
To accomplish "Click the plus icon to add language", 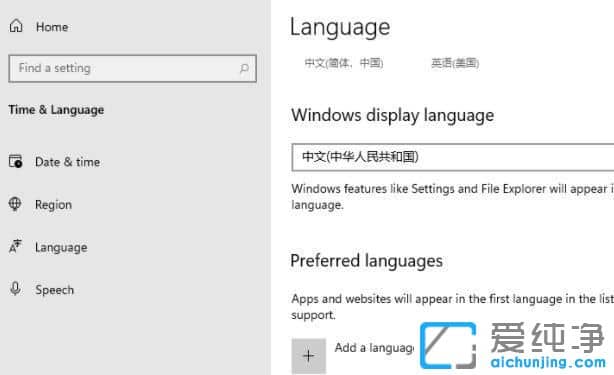I will pos(309,355).
